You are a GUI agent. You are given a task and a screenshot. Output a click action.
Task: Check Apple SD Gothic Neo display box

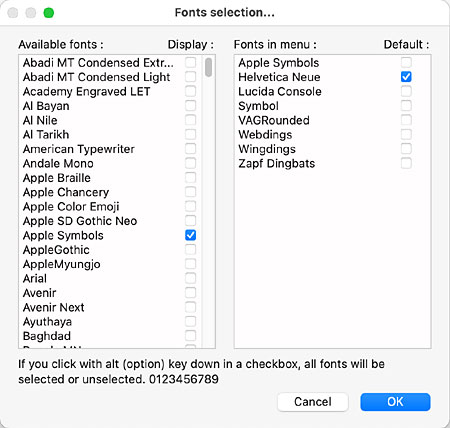click(x=190, y=221)
